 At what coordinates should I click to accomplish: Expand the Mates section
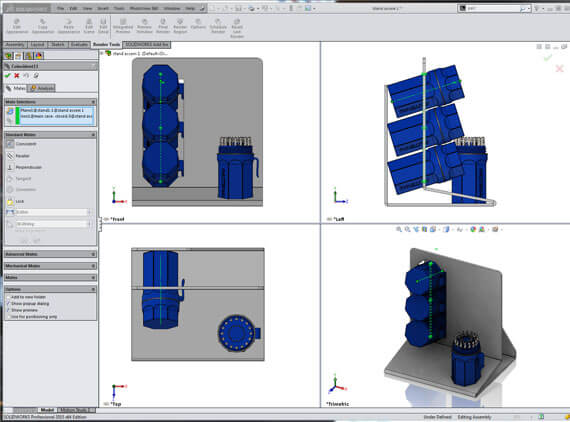click(x=93, y=277)
